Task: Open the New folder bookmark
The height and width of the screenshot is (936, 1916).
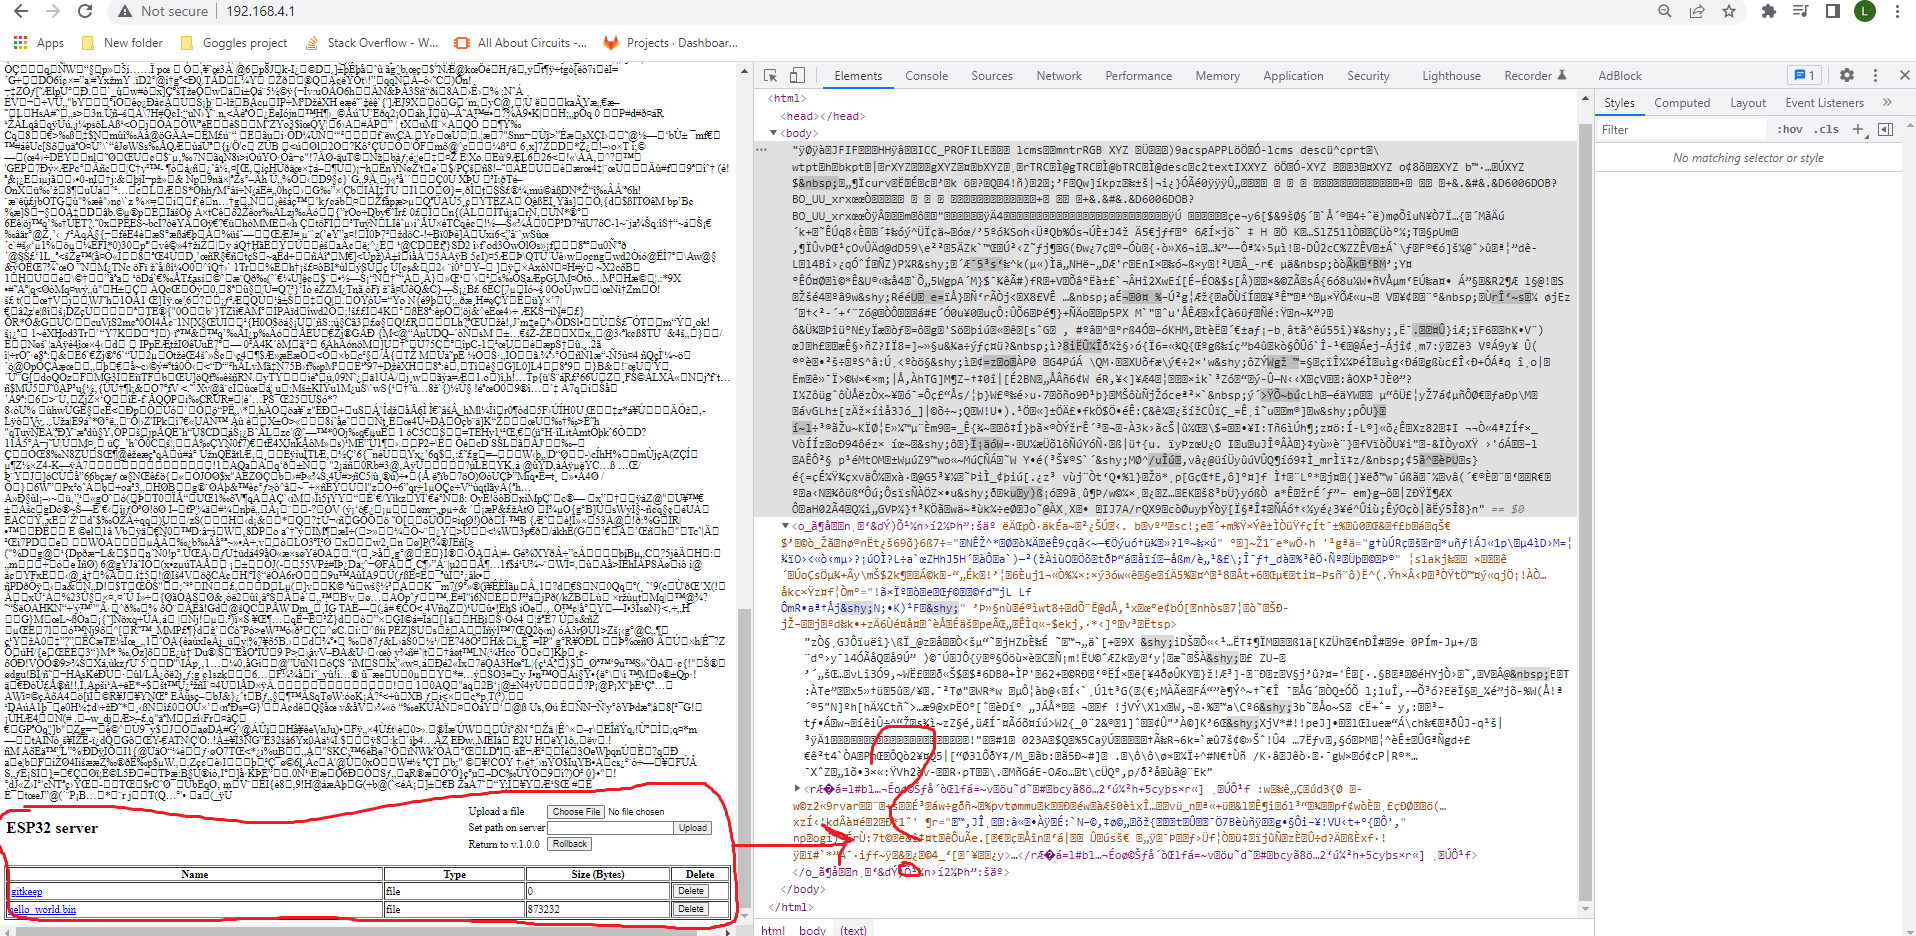Action: 122,43
